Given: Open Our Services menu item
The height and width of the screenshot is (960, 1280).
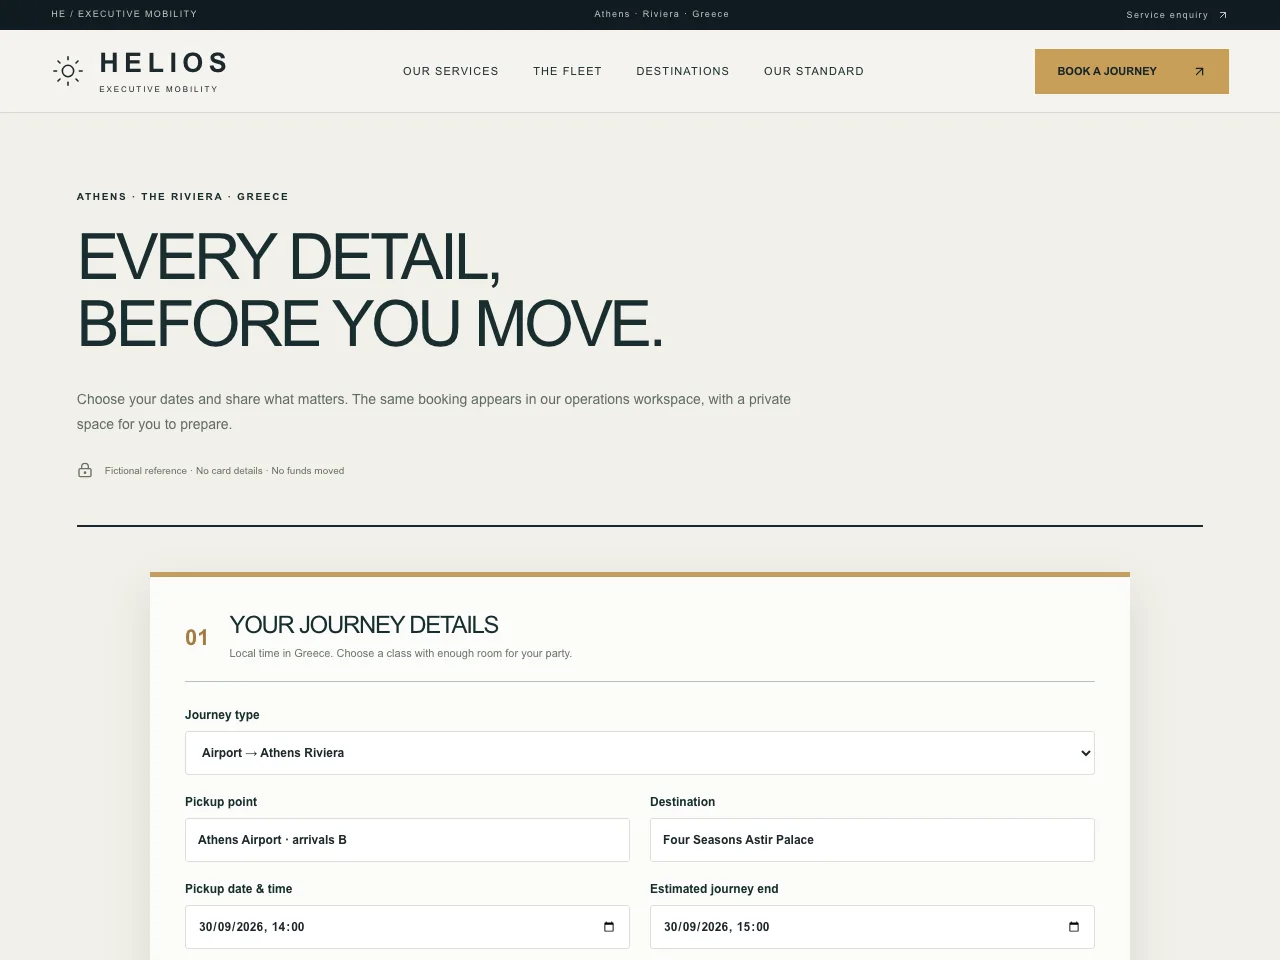Looking at the screenshot, I should pyautogui.click(x=451, y=71).
